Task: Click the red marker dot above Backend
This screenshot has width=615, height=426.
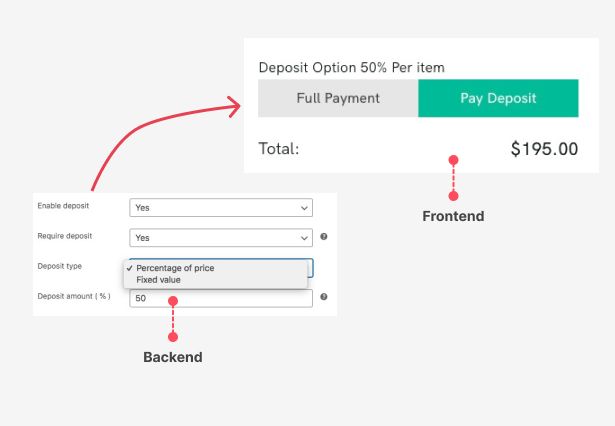Action: pyautogui.click(x=173, y=300)
